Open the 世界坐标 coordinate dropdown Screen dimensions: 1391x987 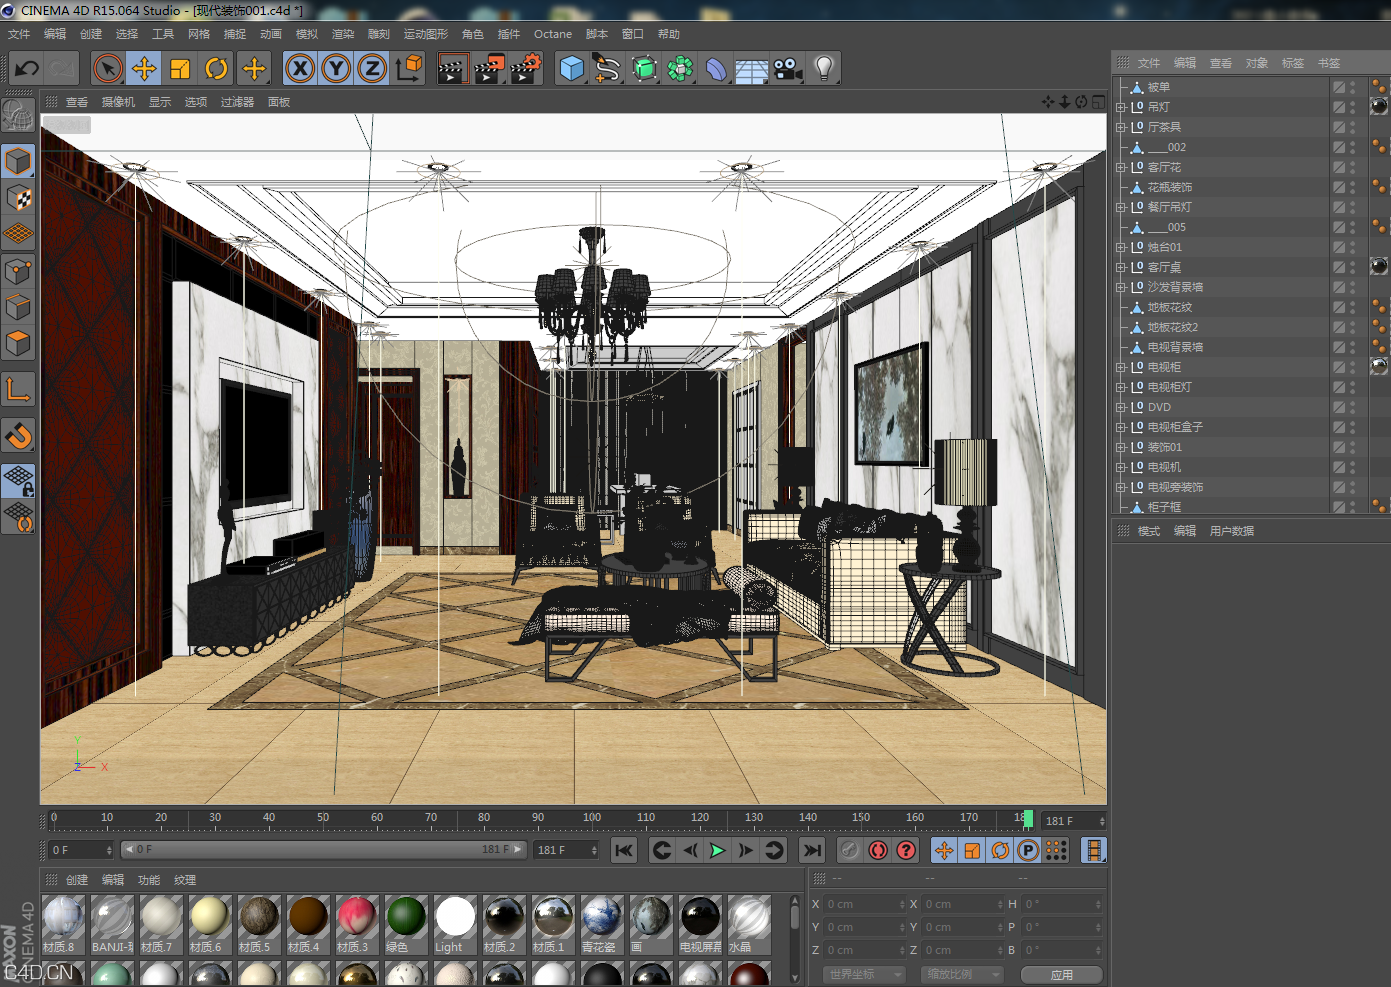[862, 974]
